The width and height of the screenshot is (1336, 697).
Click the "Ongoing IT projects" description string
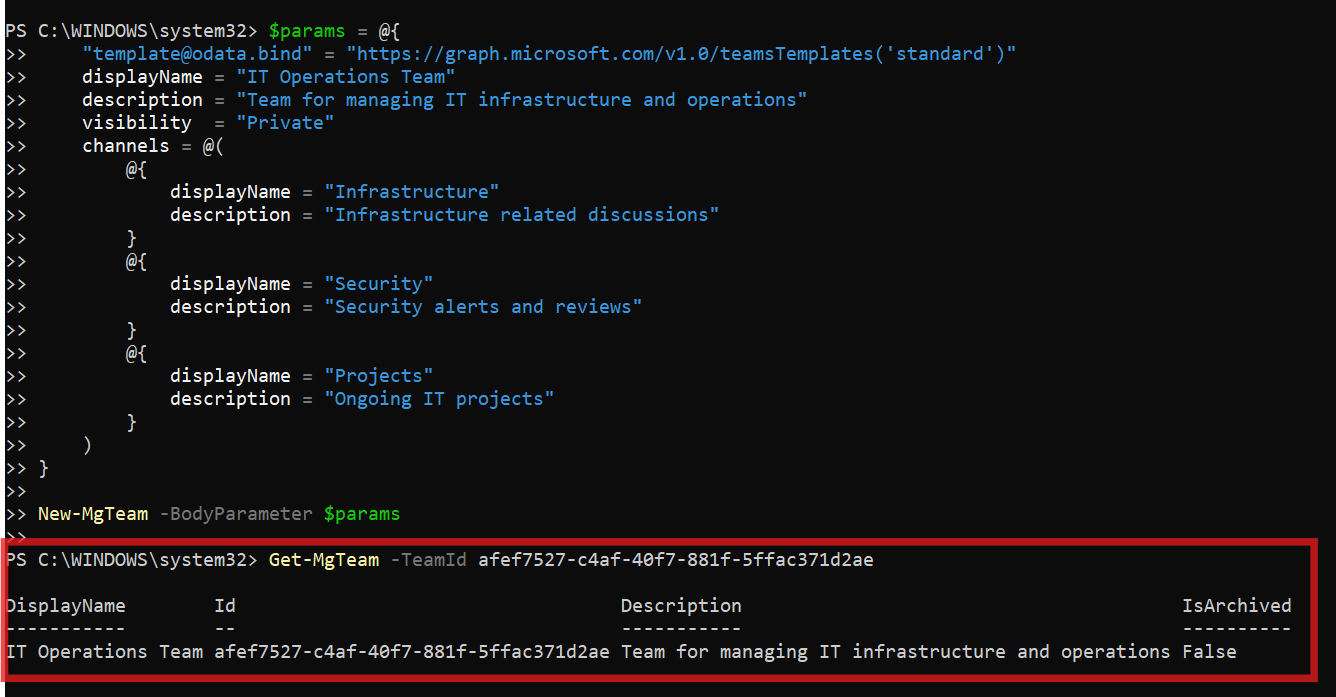438,398
